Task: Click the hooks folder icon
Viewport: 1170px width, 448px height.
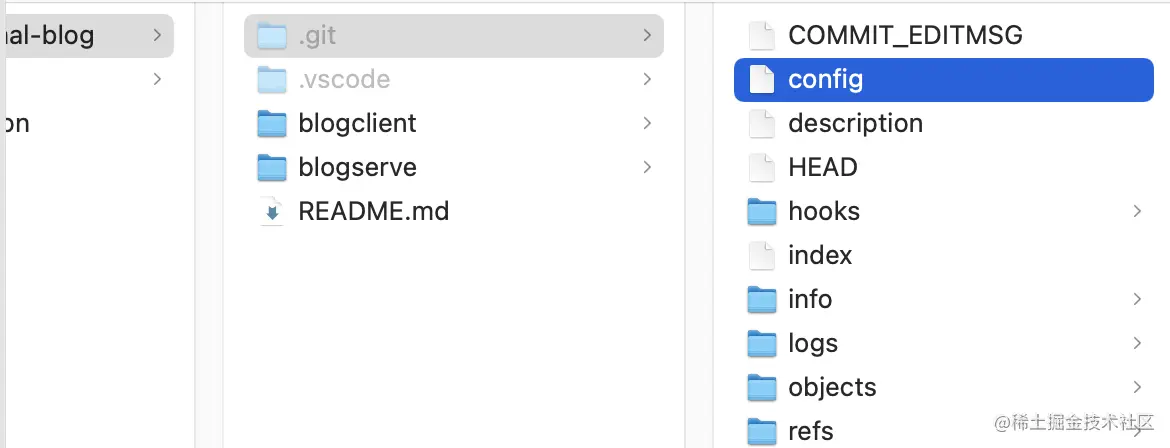Action: 762,211
